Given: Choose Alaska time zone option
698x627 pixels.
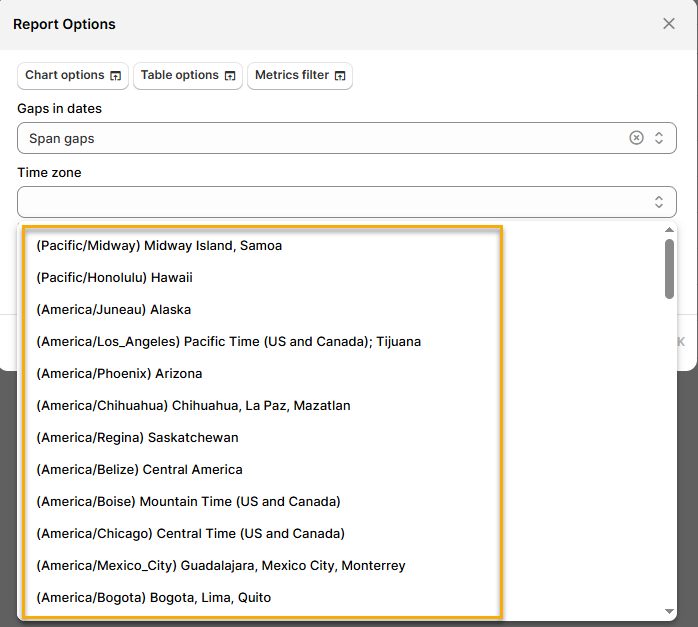Looking at the screenshot, I should [113, 309].
